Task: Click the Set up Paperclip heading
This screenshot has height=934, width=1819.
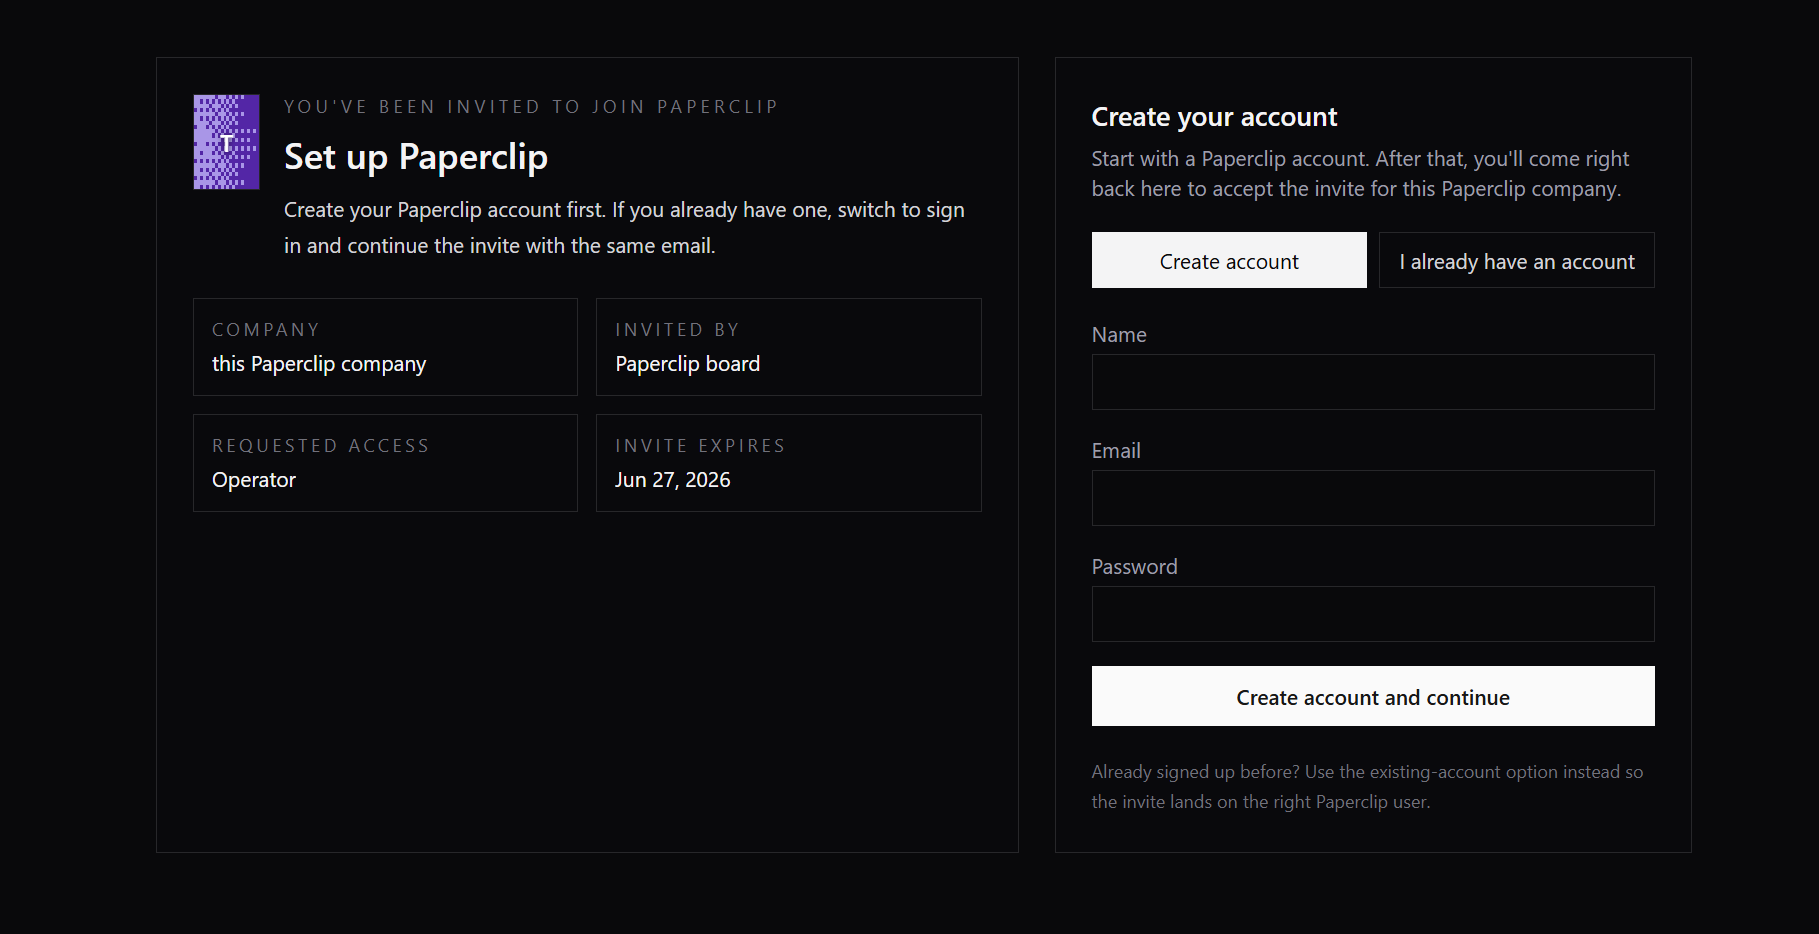Action: click(416, 157)
